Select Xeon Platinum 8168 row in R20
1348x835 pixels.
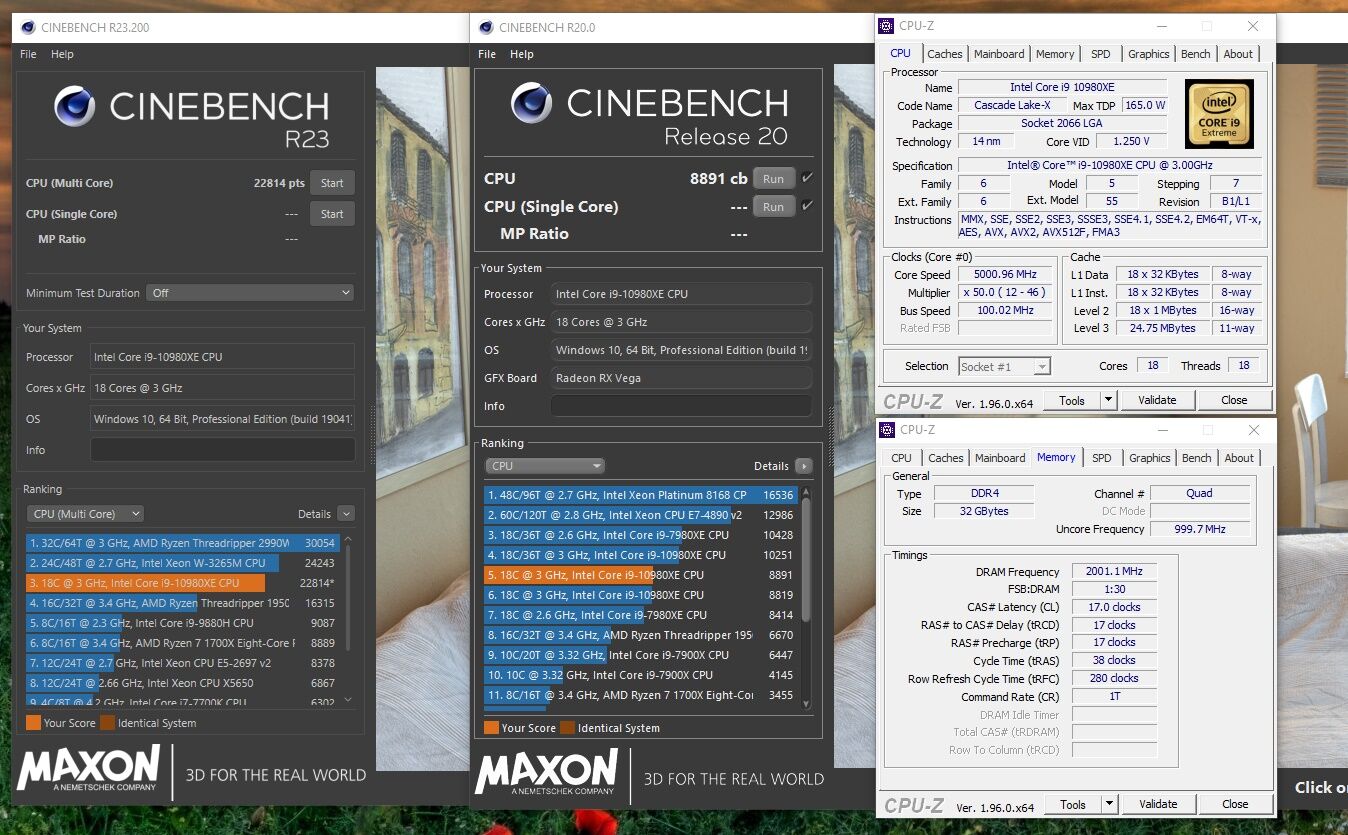click(641, 495)
